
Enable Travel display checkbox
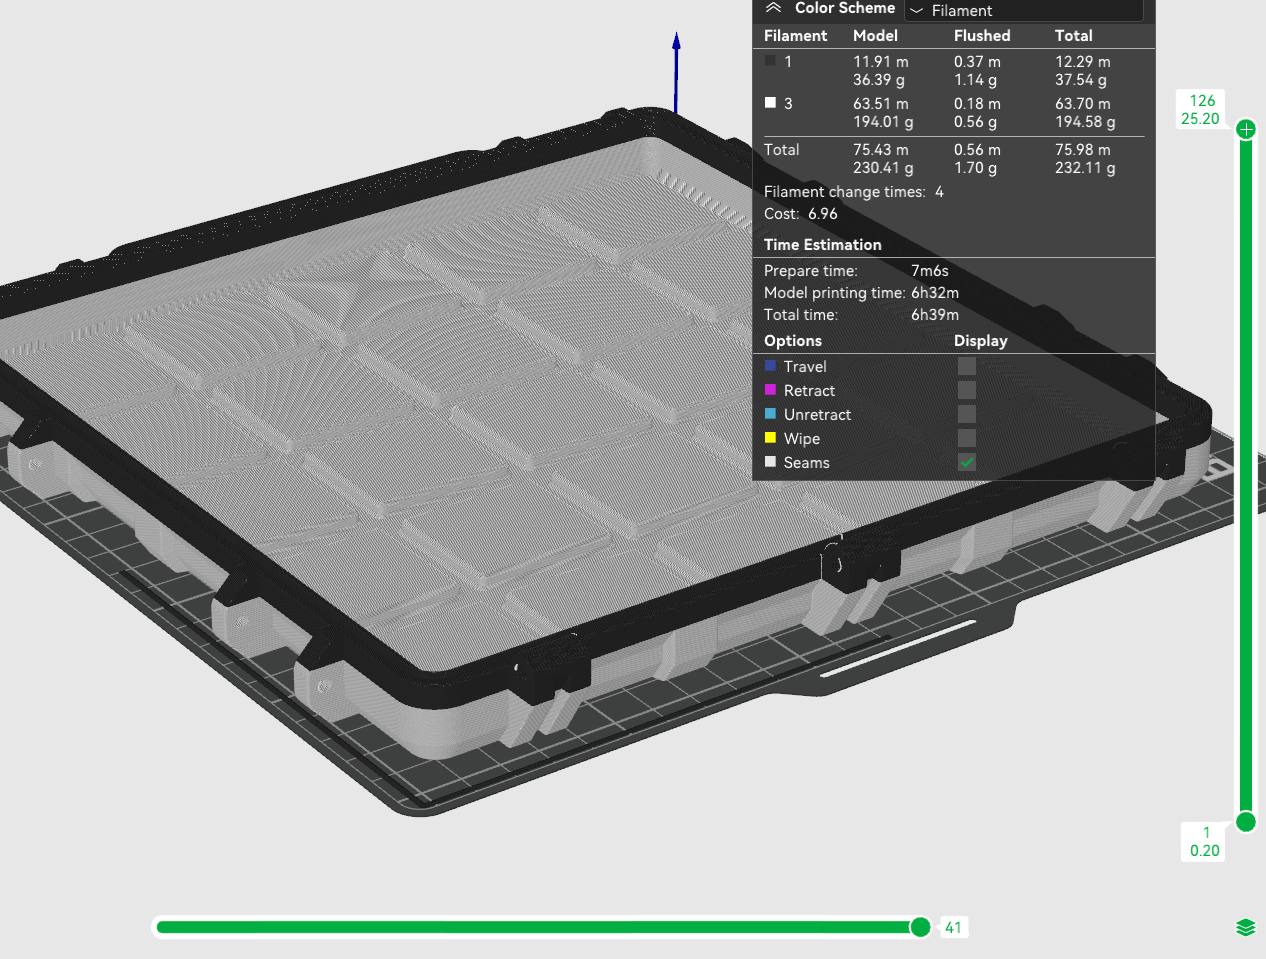click(966, 366)
